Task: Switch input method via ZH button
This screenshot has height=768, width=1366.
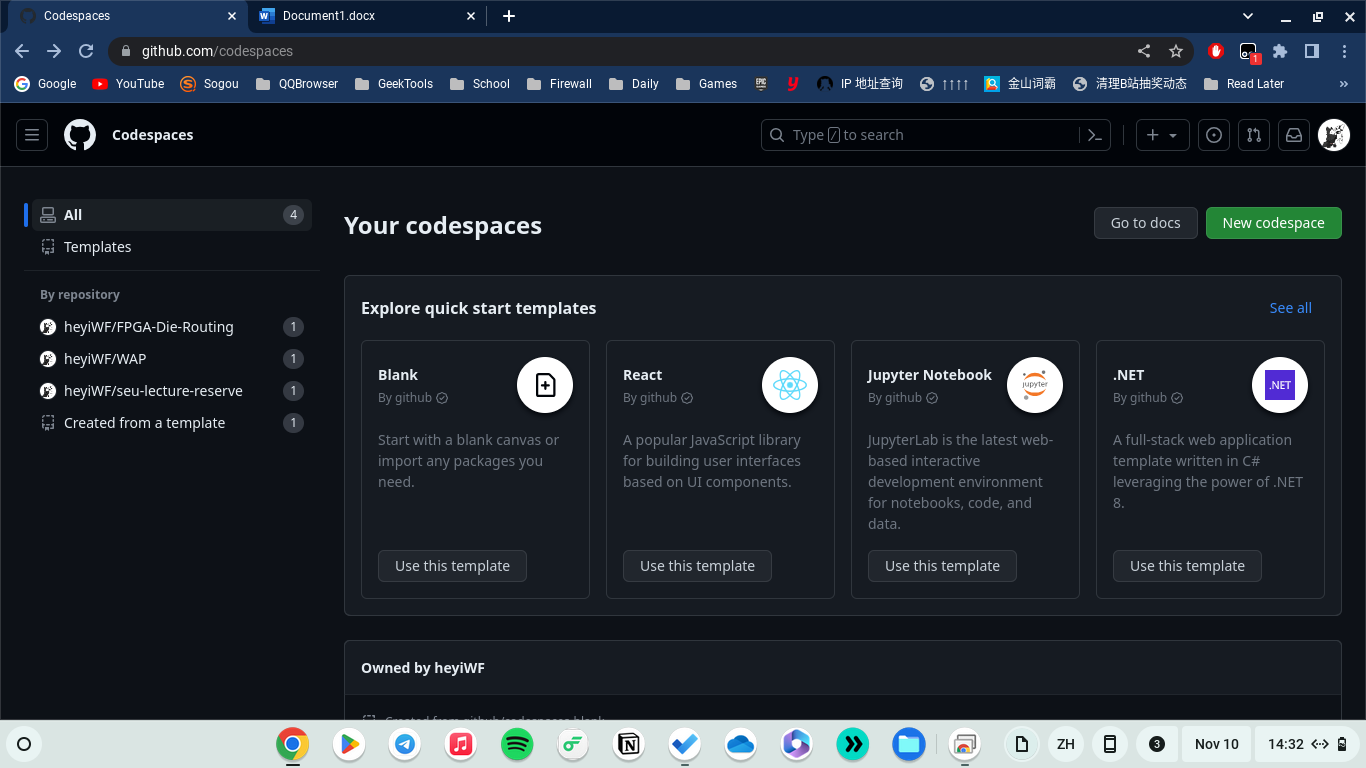Action: tap(1066, 744)
